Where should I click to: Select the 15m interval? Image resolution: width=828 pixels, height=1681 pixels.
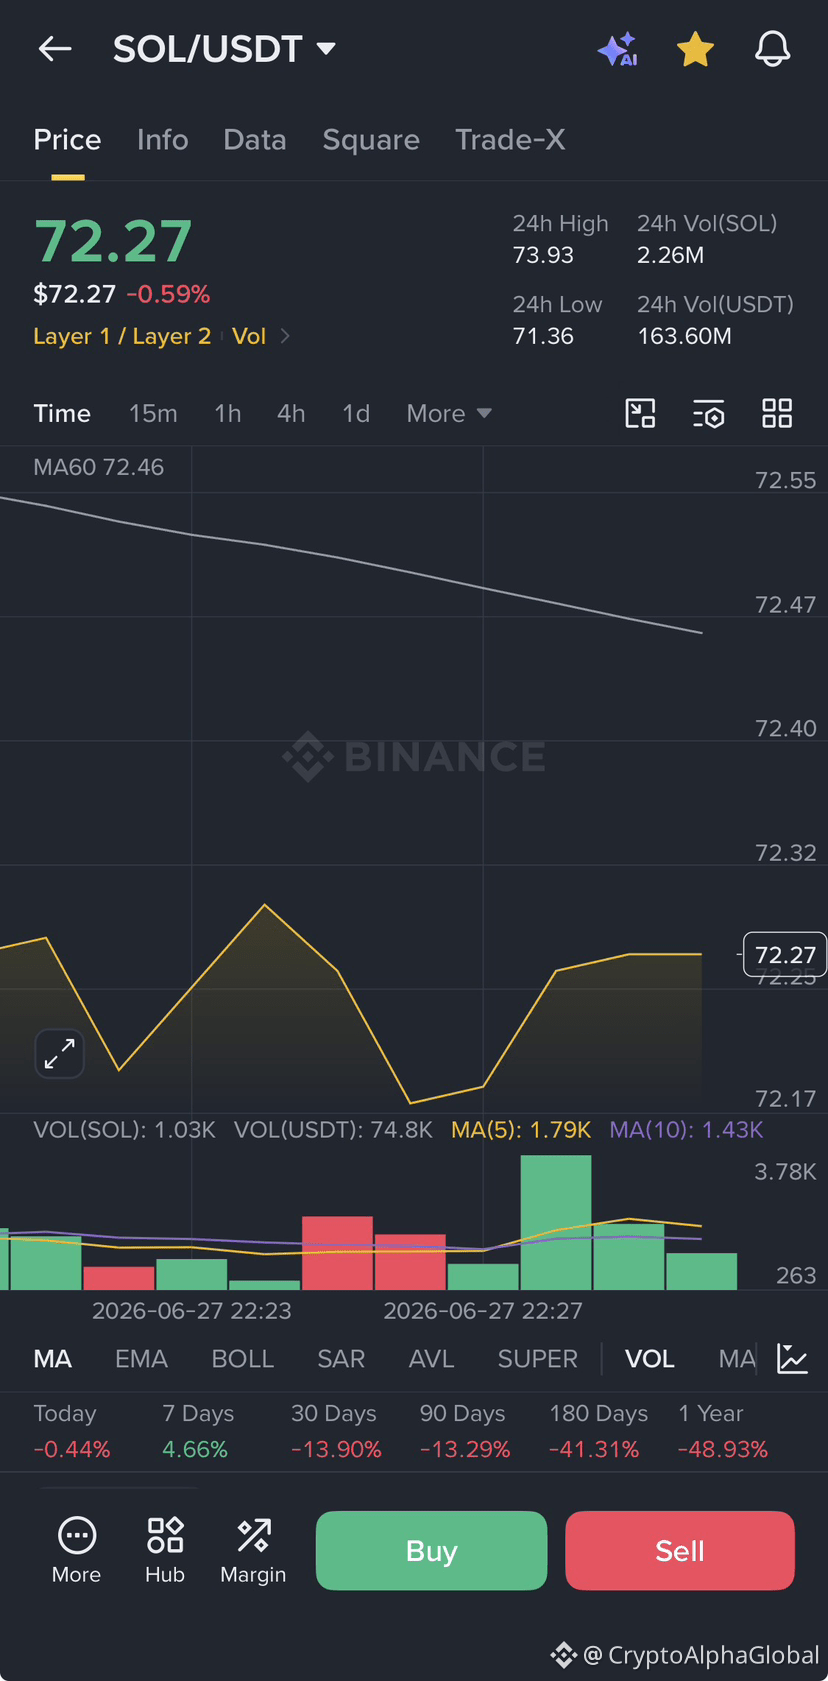[x=153, y=413]
